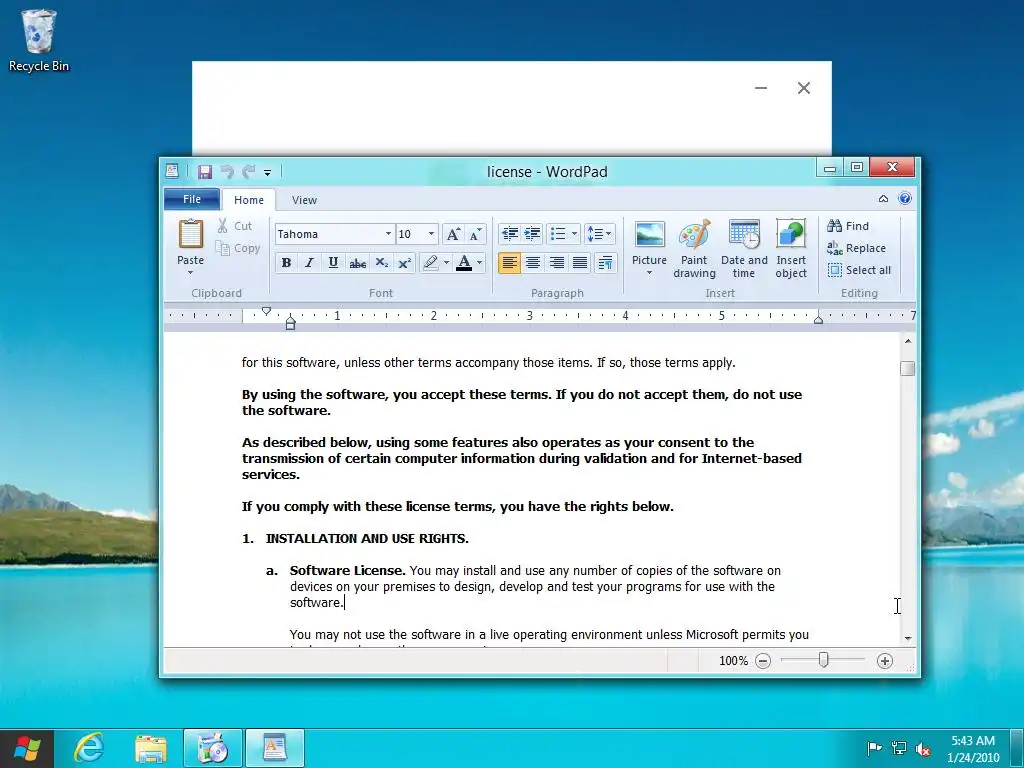This screenshot has height=768, width=1024.
Task: Open the Windows Start button
Action: coord(26,749)
